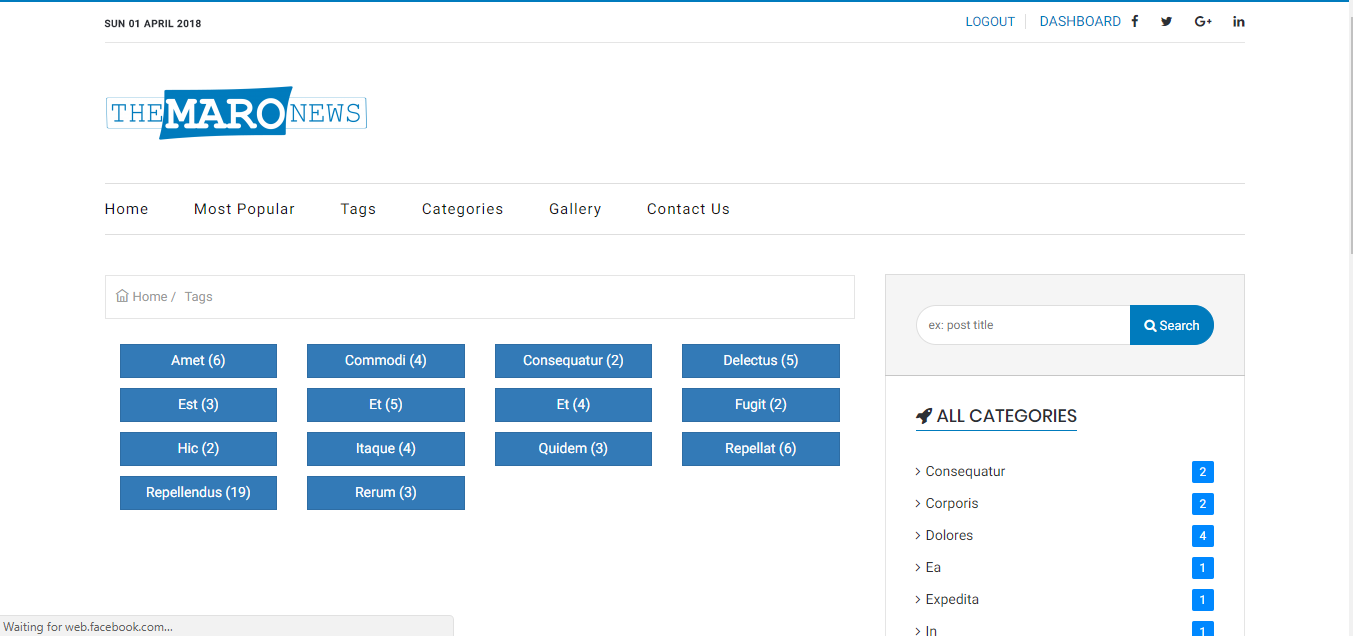Go to the Home menu item
This screenshot has width=1353, height=636.
127,209
